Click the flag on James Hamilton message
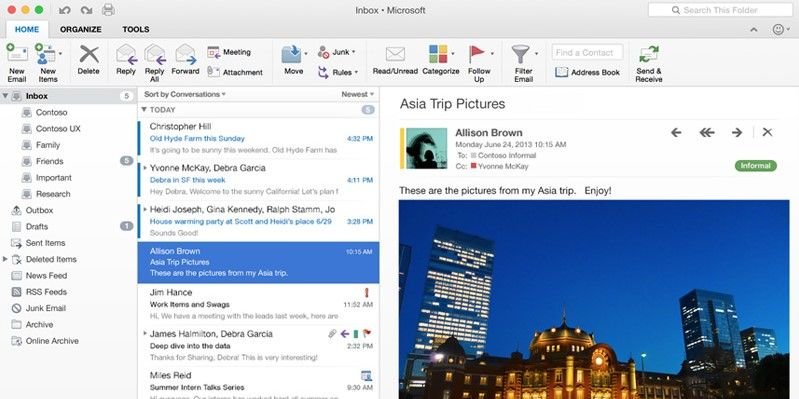 [x=367, y=334]
